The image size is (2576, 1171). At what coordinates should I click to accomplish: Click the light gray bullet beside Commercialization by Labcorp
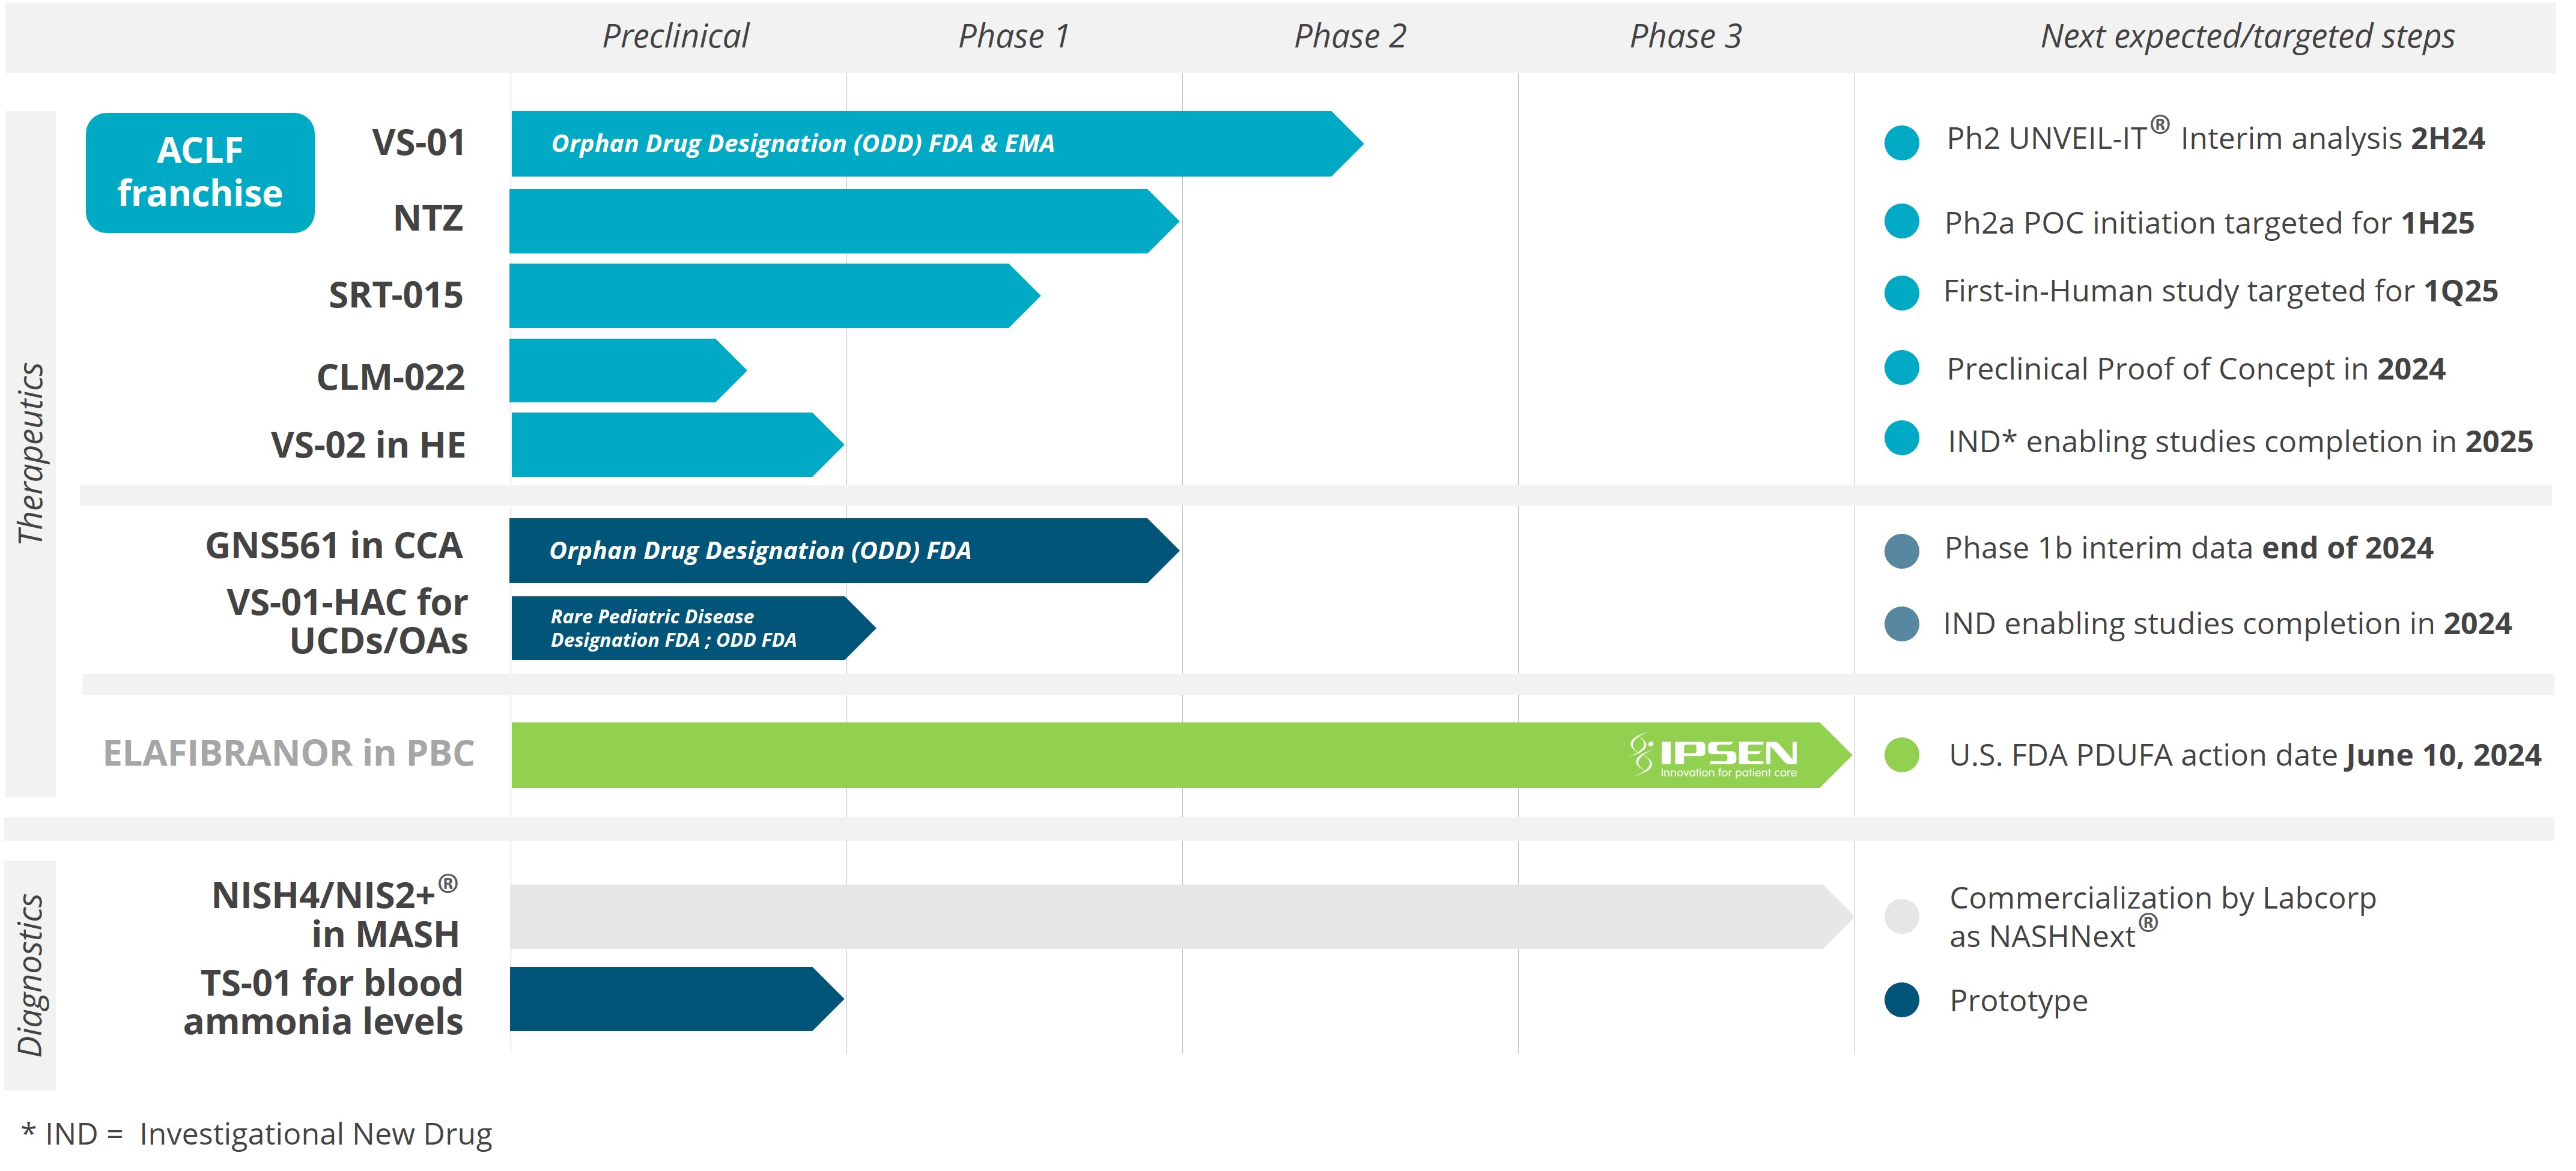[x=1901, y=915]
